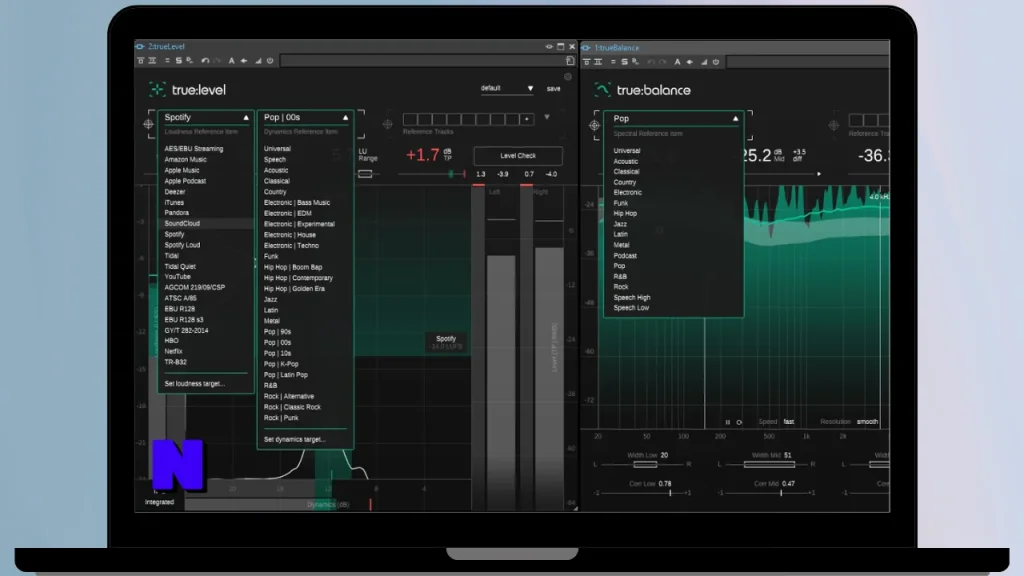
Task: Click the A icon in trueBalance toolbar
Action: (677, 62)
